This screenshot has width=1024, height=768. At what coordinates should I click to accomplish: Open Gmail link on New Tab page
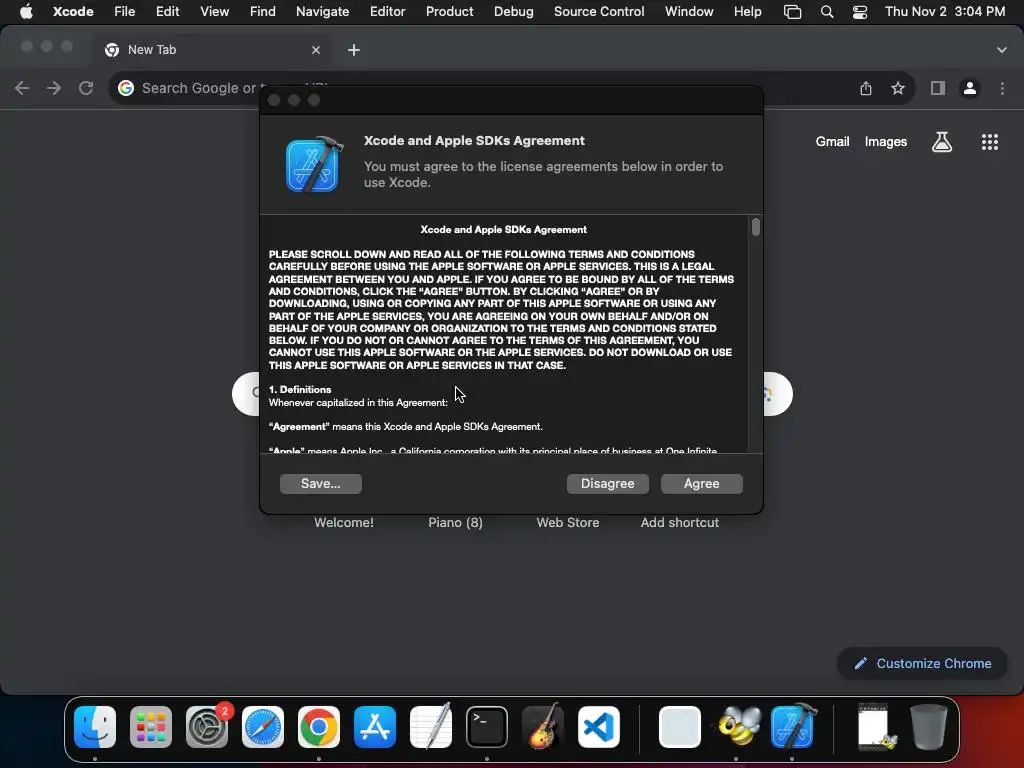pyautogui.click(x=832, y=142)
